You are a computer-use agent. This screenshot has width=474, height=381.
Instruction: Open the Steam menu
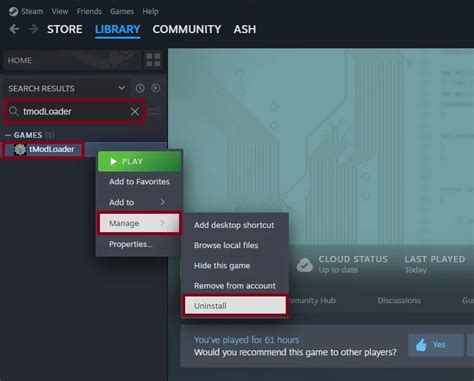click(x=32, y=11)
